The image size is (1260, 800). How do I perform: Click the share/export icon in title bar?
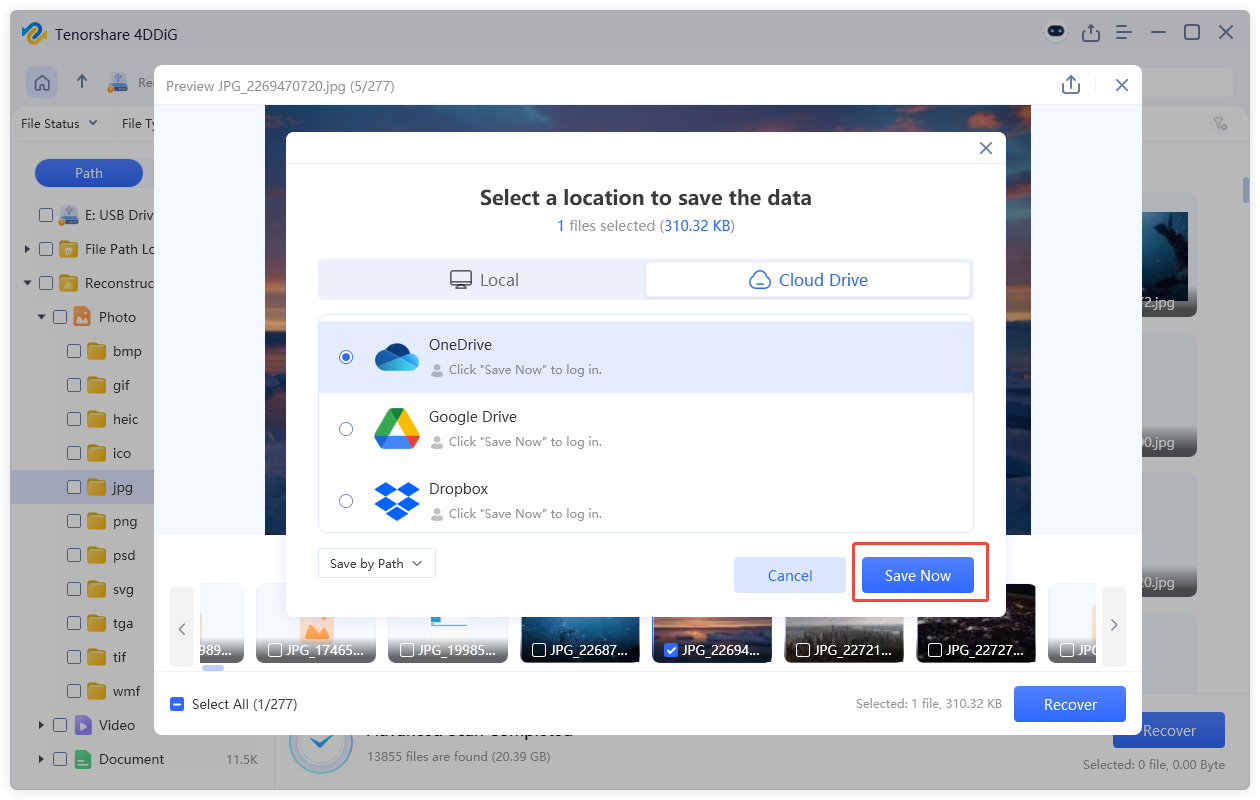(x=1090, y=32)
